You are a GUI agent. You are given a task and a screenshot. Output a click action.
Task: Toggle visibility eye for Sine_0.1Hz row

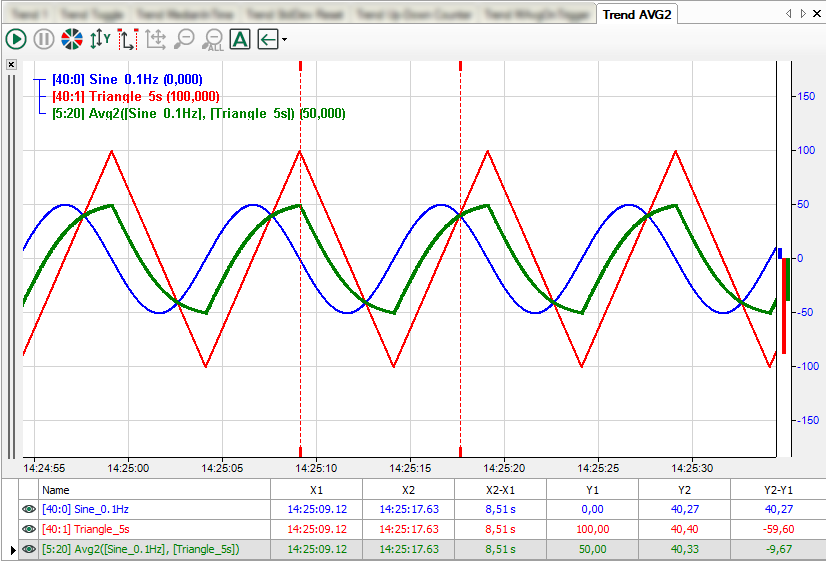[x=29, y=509]
